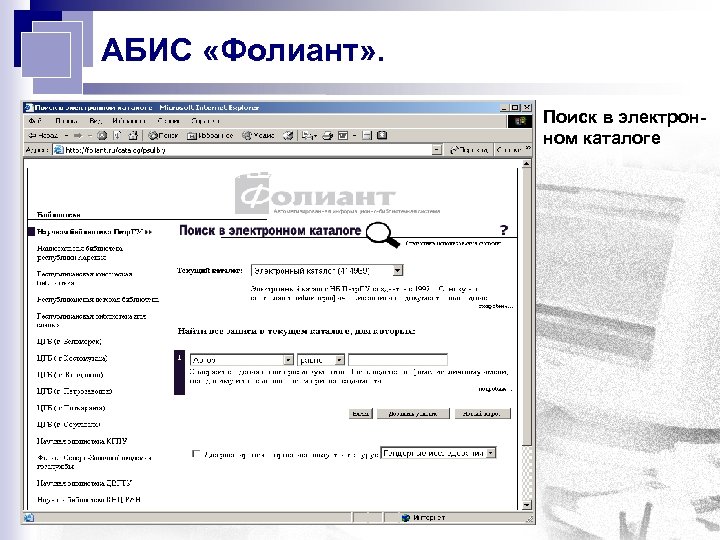Open the View (Вид) menu
The height and width of the screenshot is (540, 720).
[95, 121]
